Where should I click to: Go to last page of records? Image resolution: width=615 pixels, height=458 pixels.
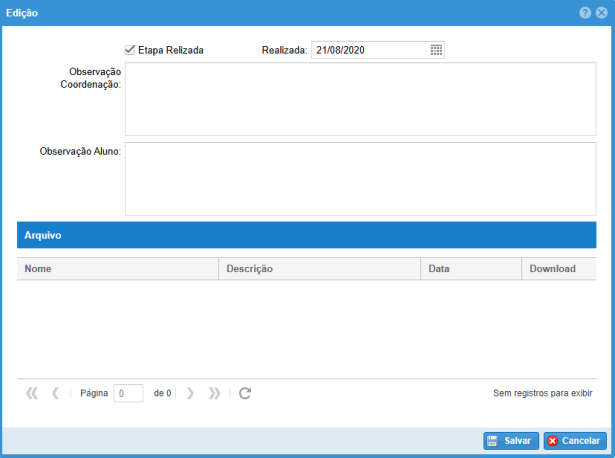[x=214, y=394]
